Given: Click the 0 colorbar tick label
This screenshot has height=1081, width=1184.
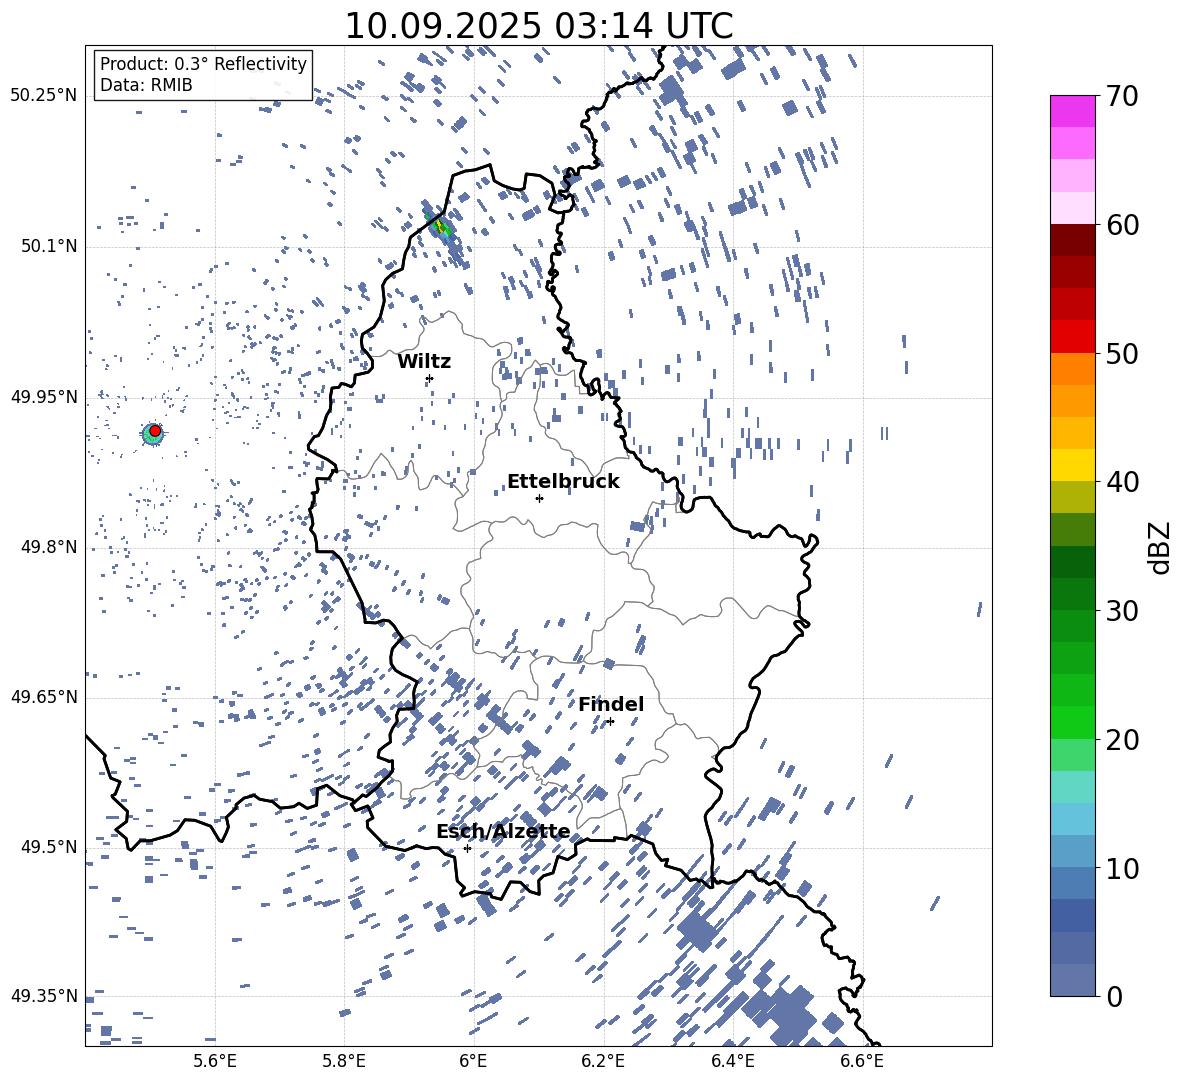Looking at the screenshot, I should point(1114,996).
